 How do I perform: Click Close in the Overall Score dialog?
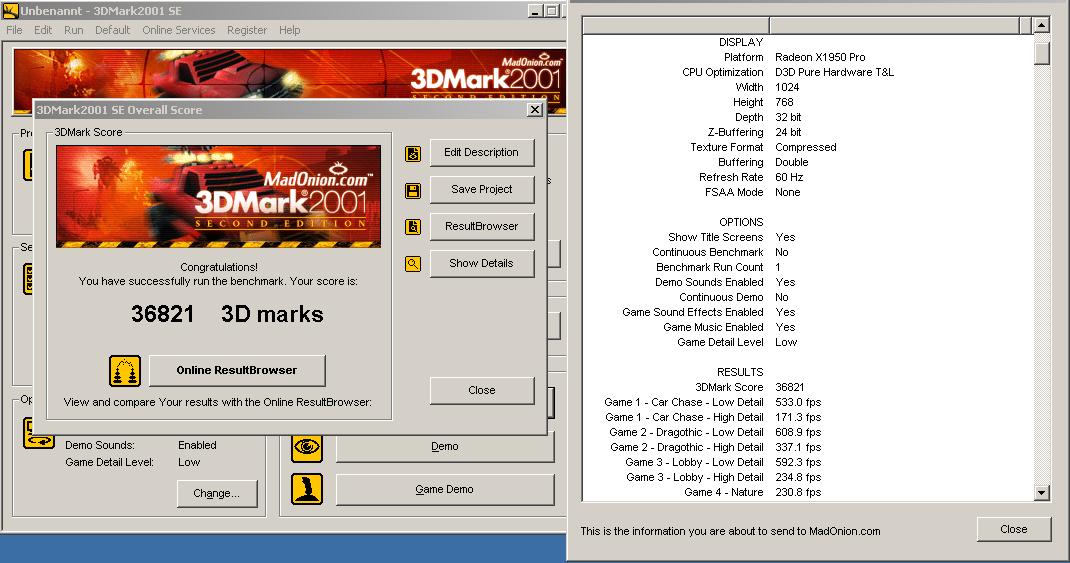pyautogui.click(x=482, y=390)
